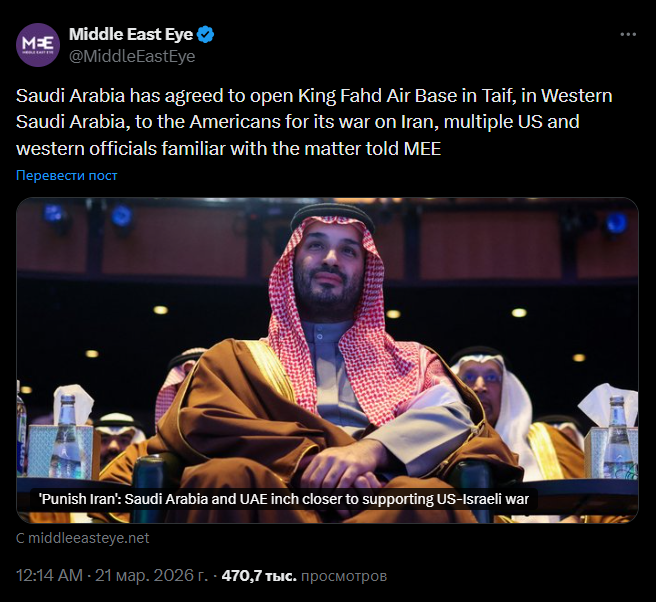Click the last line of tweet text ending "told MEE"
656x602 pixels.
pyautogui.click(x=230, y=149)
